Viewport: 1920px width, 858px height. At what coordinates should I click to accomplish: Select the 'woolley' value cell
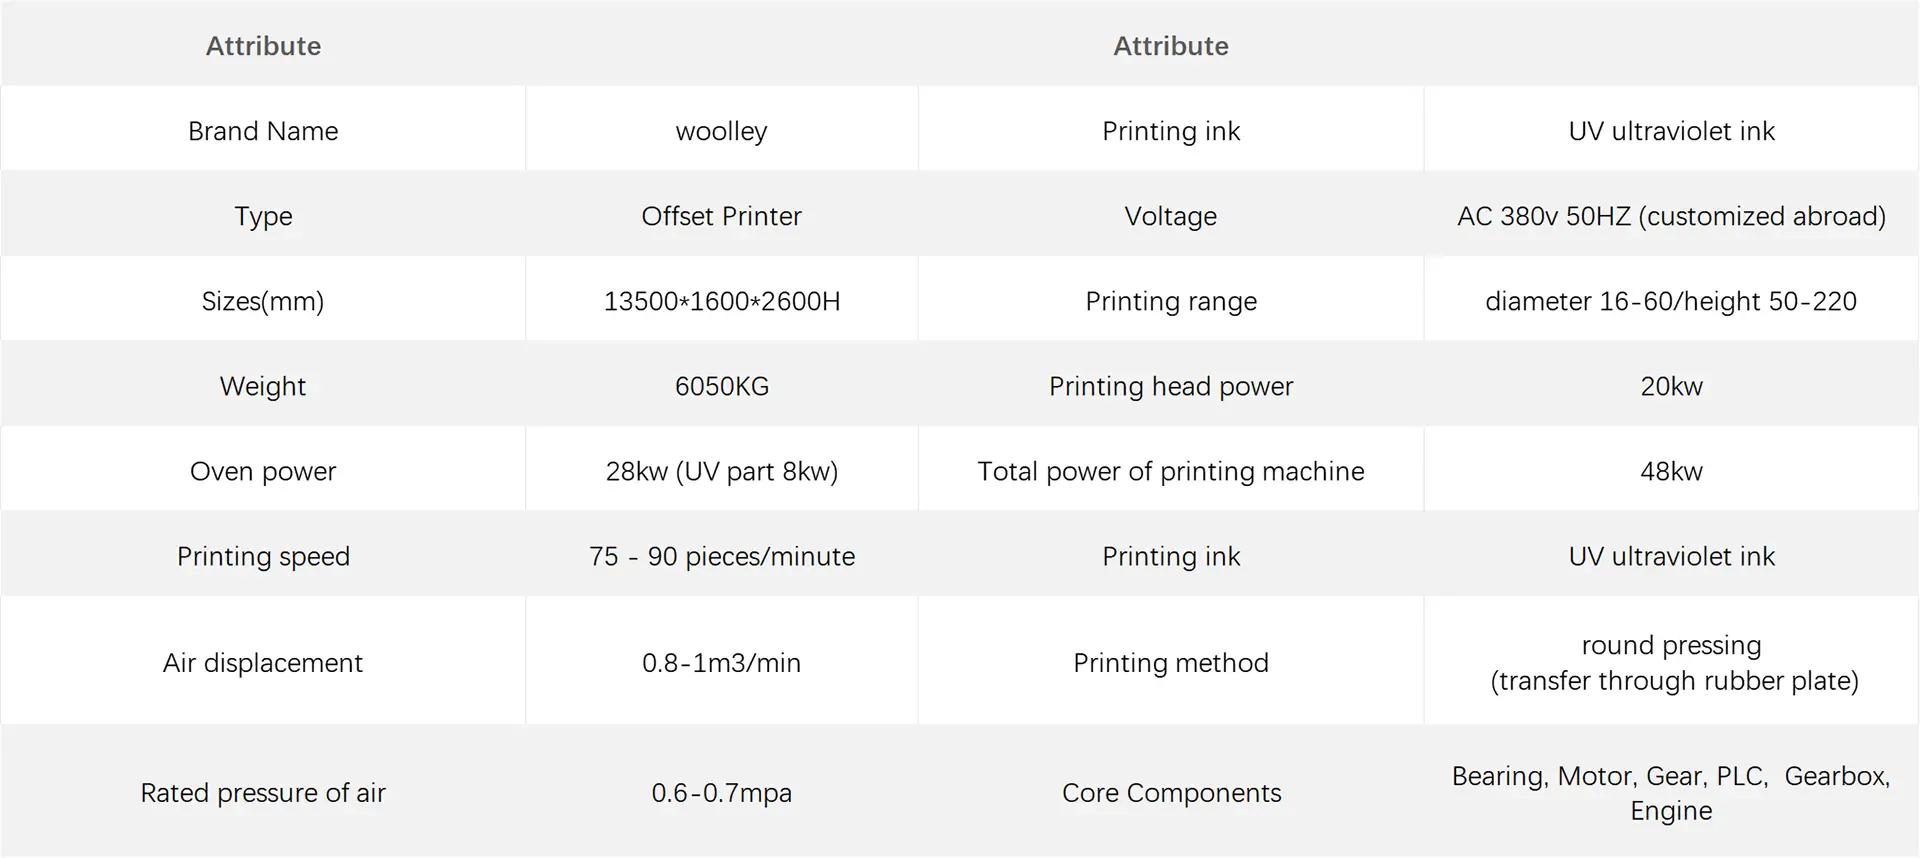(x=722, y=131)
